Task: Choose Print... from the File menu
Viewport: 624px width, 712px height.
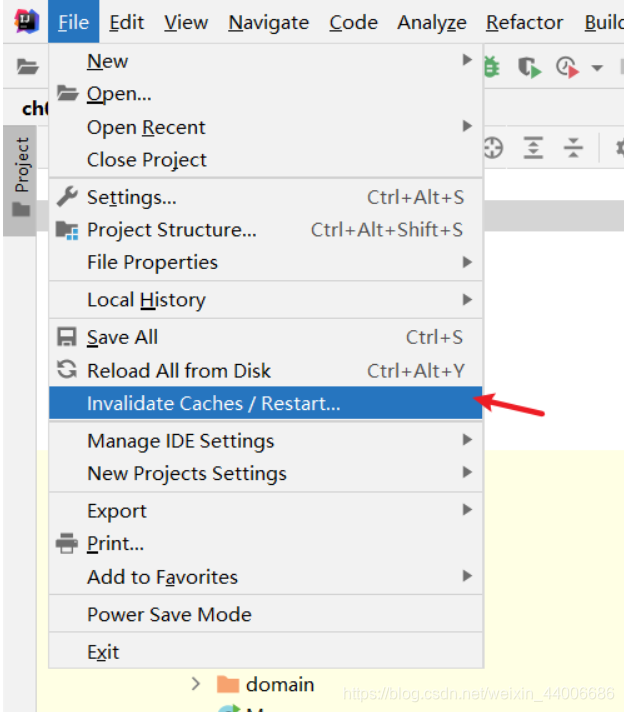Action: tap(266, 544)
